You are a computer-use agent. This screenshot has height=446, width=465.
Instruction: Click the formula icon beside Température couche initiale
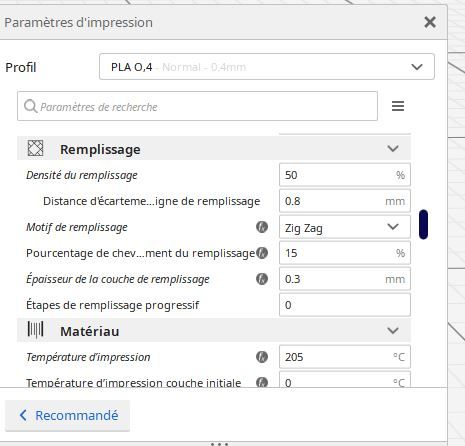[262, 382]
